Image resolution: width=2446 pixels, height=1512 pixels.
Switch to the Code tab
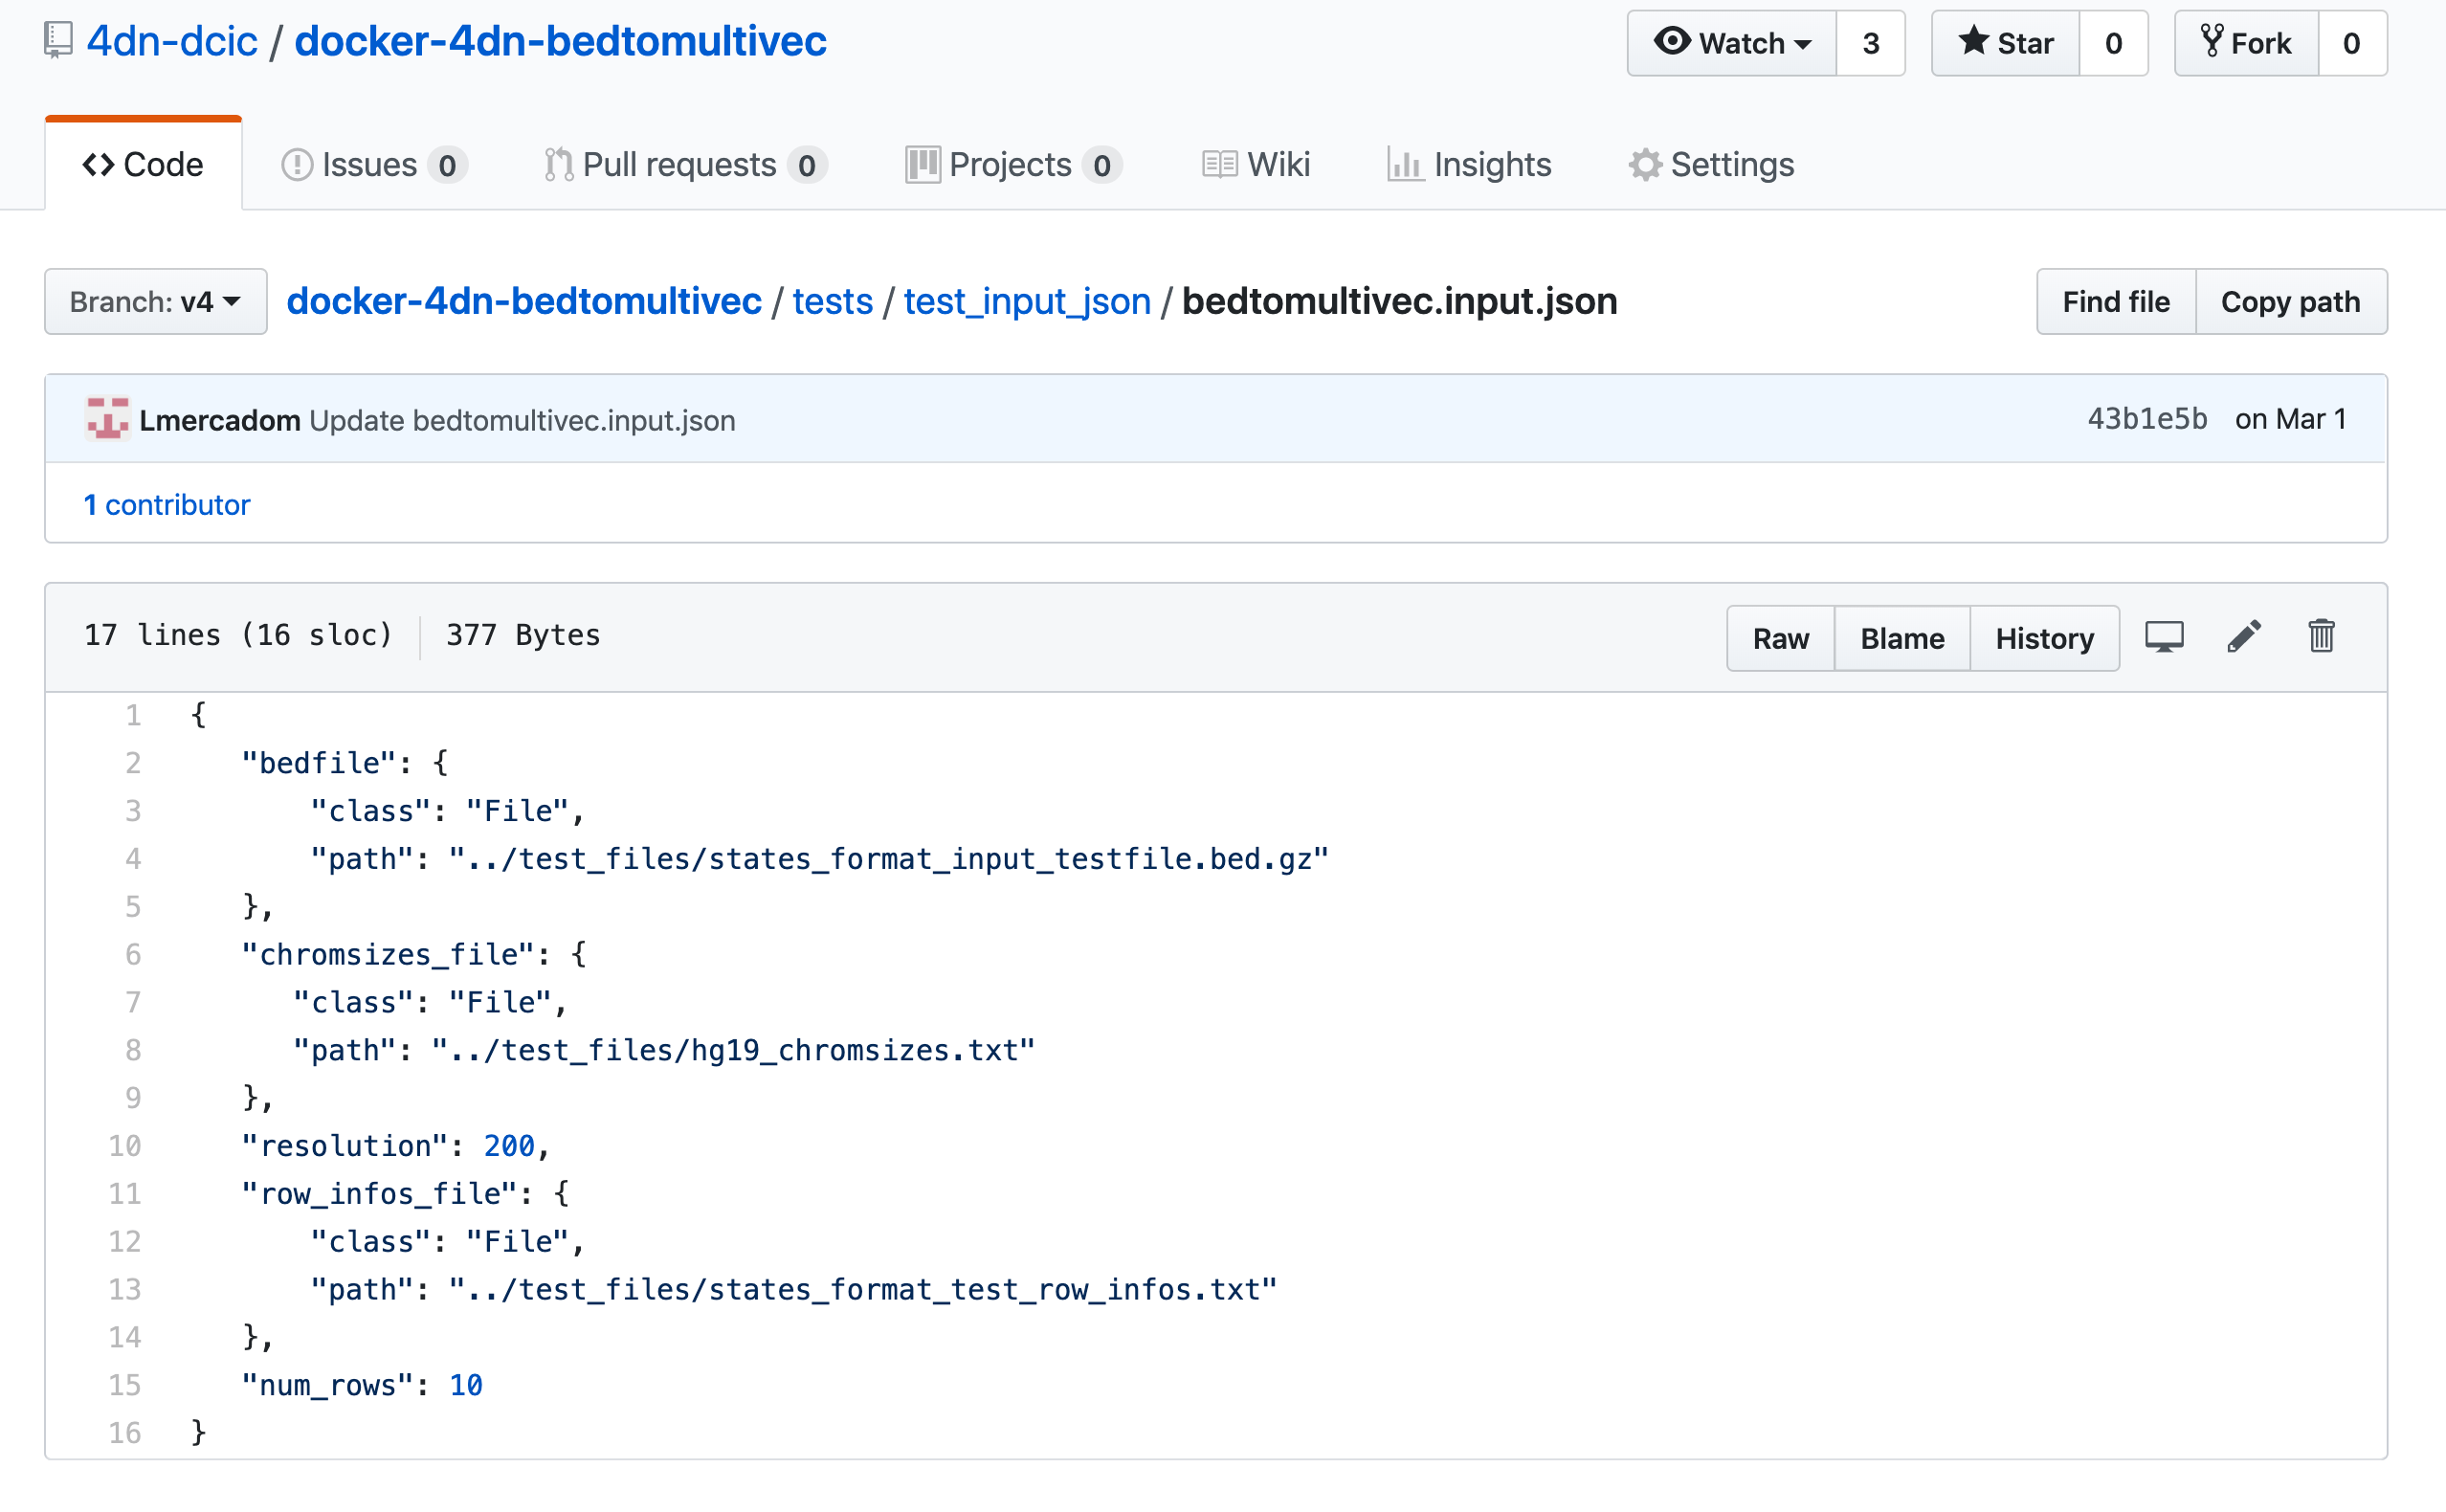point(143,164)
